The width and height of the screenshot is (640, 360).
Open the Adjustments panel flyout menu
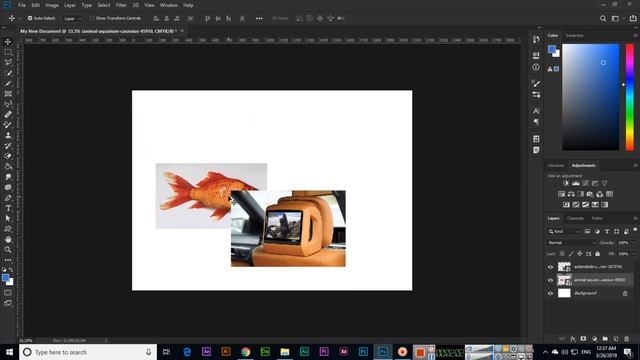[635, 165]
